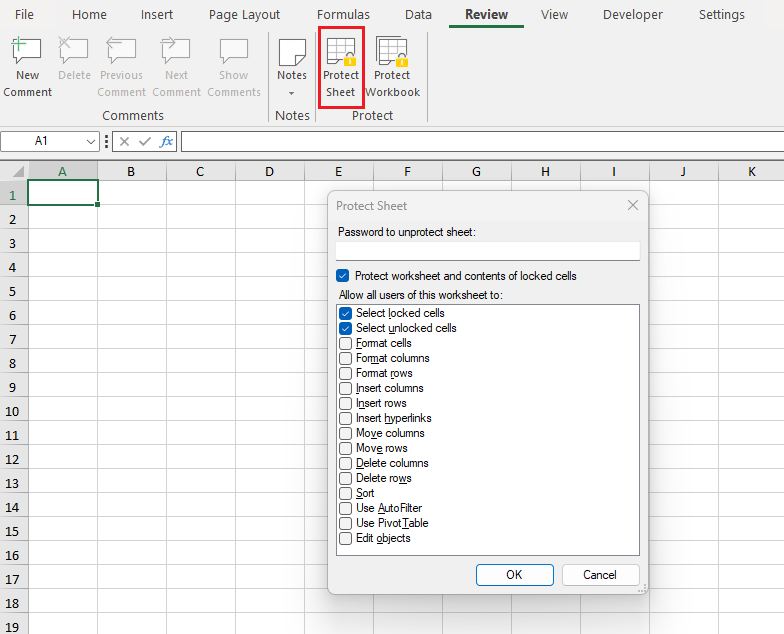Click the formula bar drag handle dots
The height and width of the screenshot is (634, 784).
click(x=106, y=142)
